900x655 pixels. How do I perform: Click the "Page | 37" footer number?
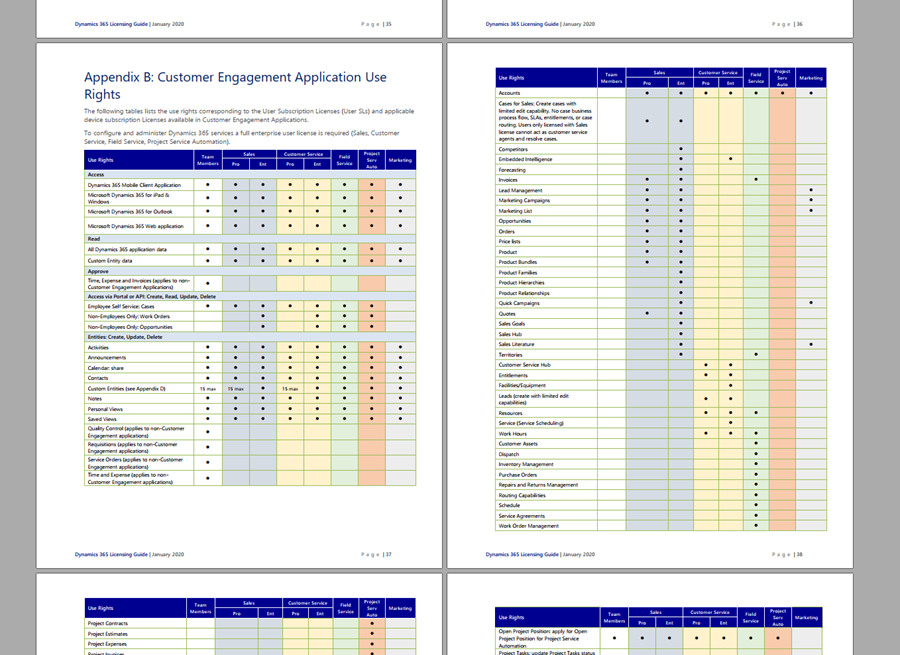377,555
